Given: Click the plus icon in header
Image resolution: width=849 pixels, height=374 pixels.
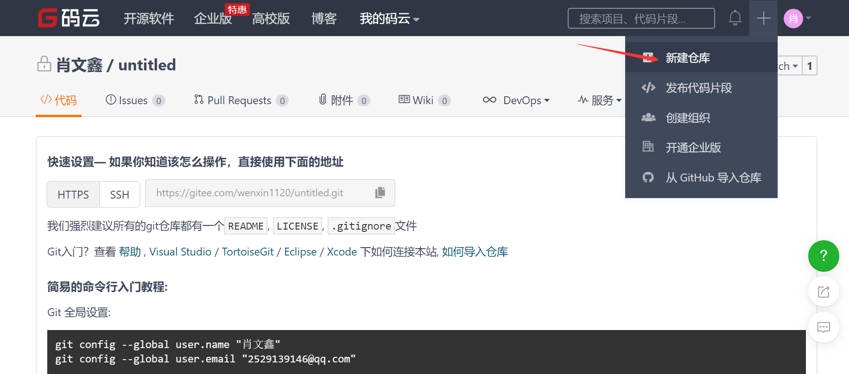Looking at the screenshot, I should coord(763,18).
